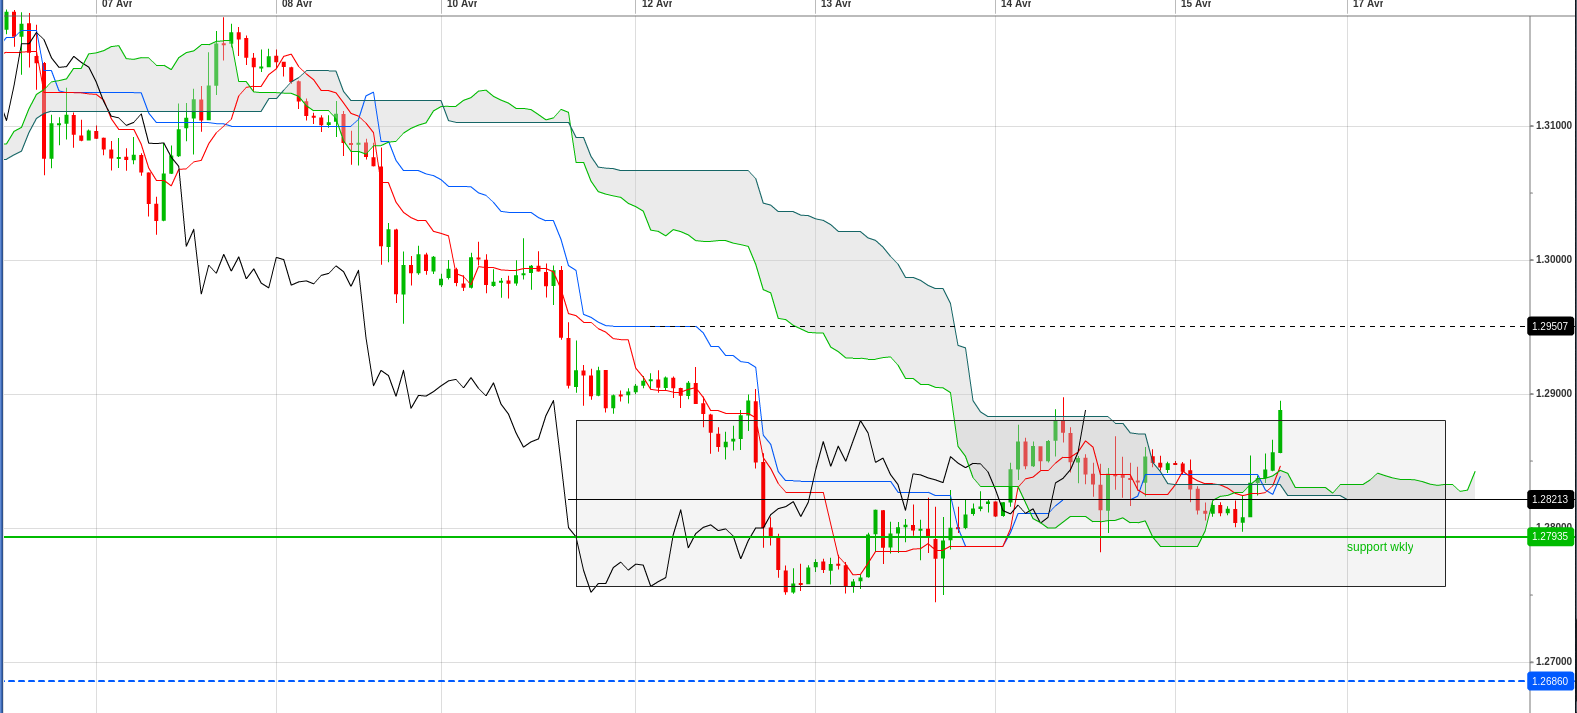Viewport: 1577px width, 713px height.
Task: Click the 'support wkly' annotation text
Action: (1380, 547)
